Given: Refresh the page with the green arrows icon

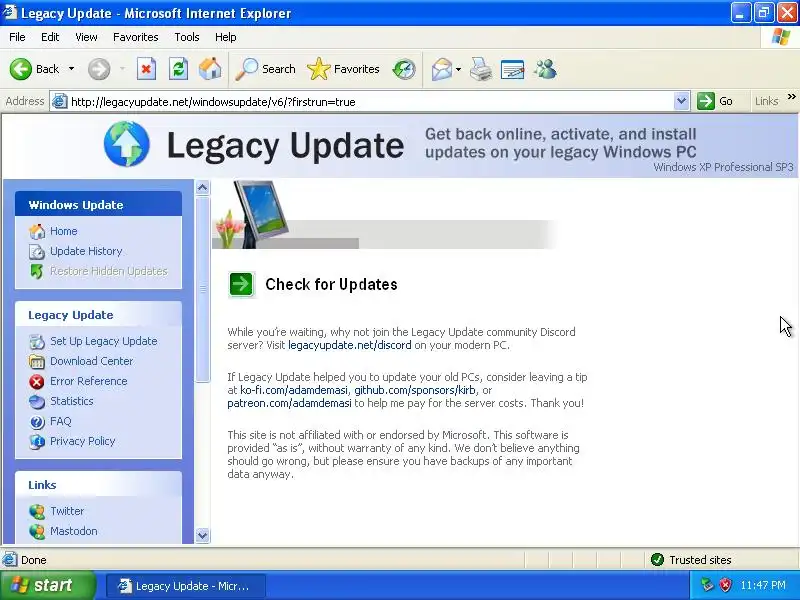Looking at the screenshot, I should (x=179, y=69).
